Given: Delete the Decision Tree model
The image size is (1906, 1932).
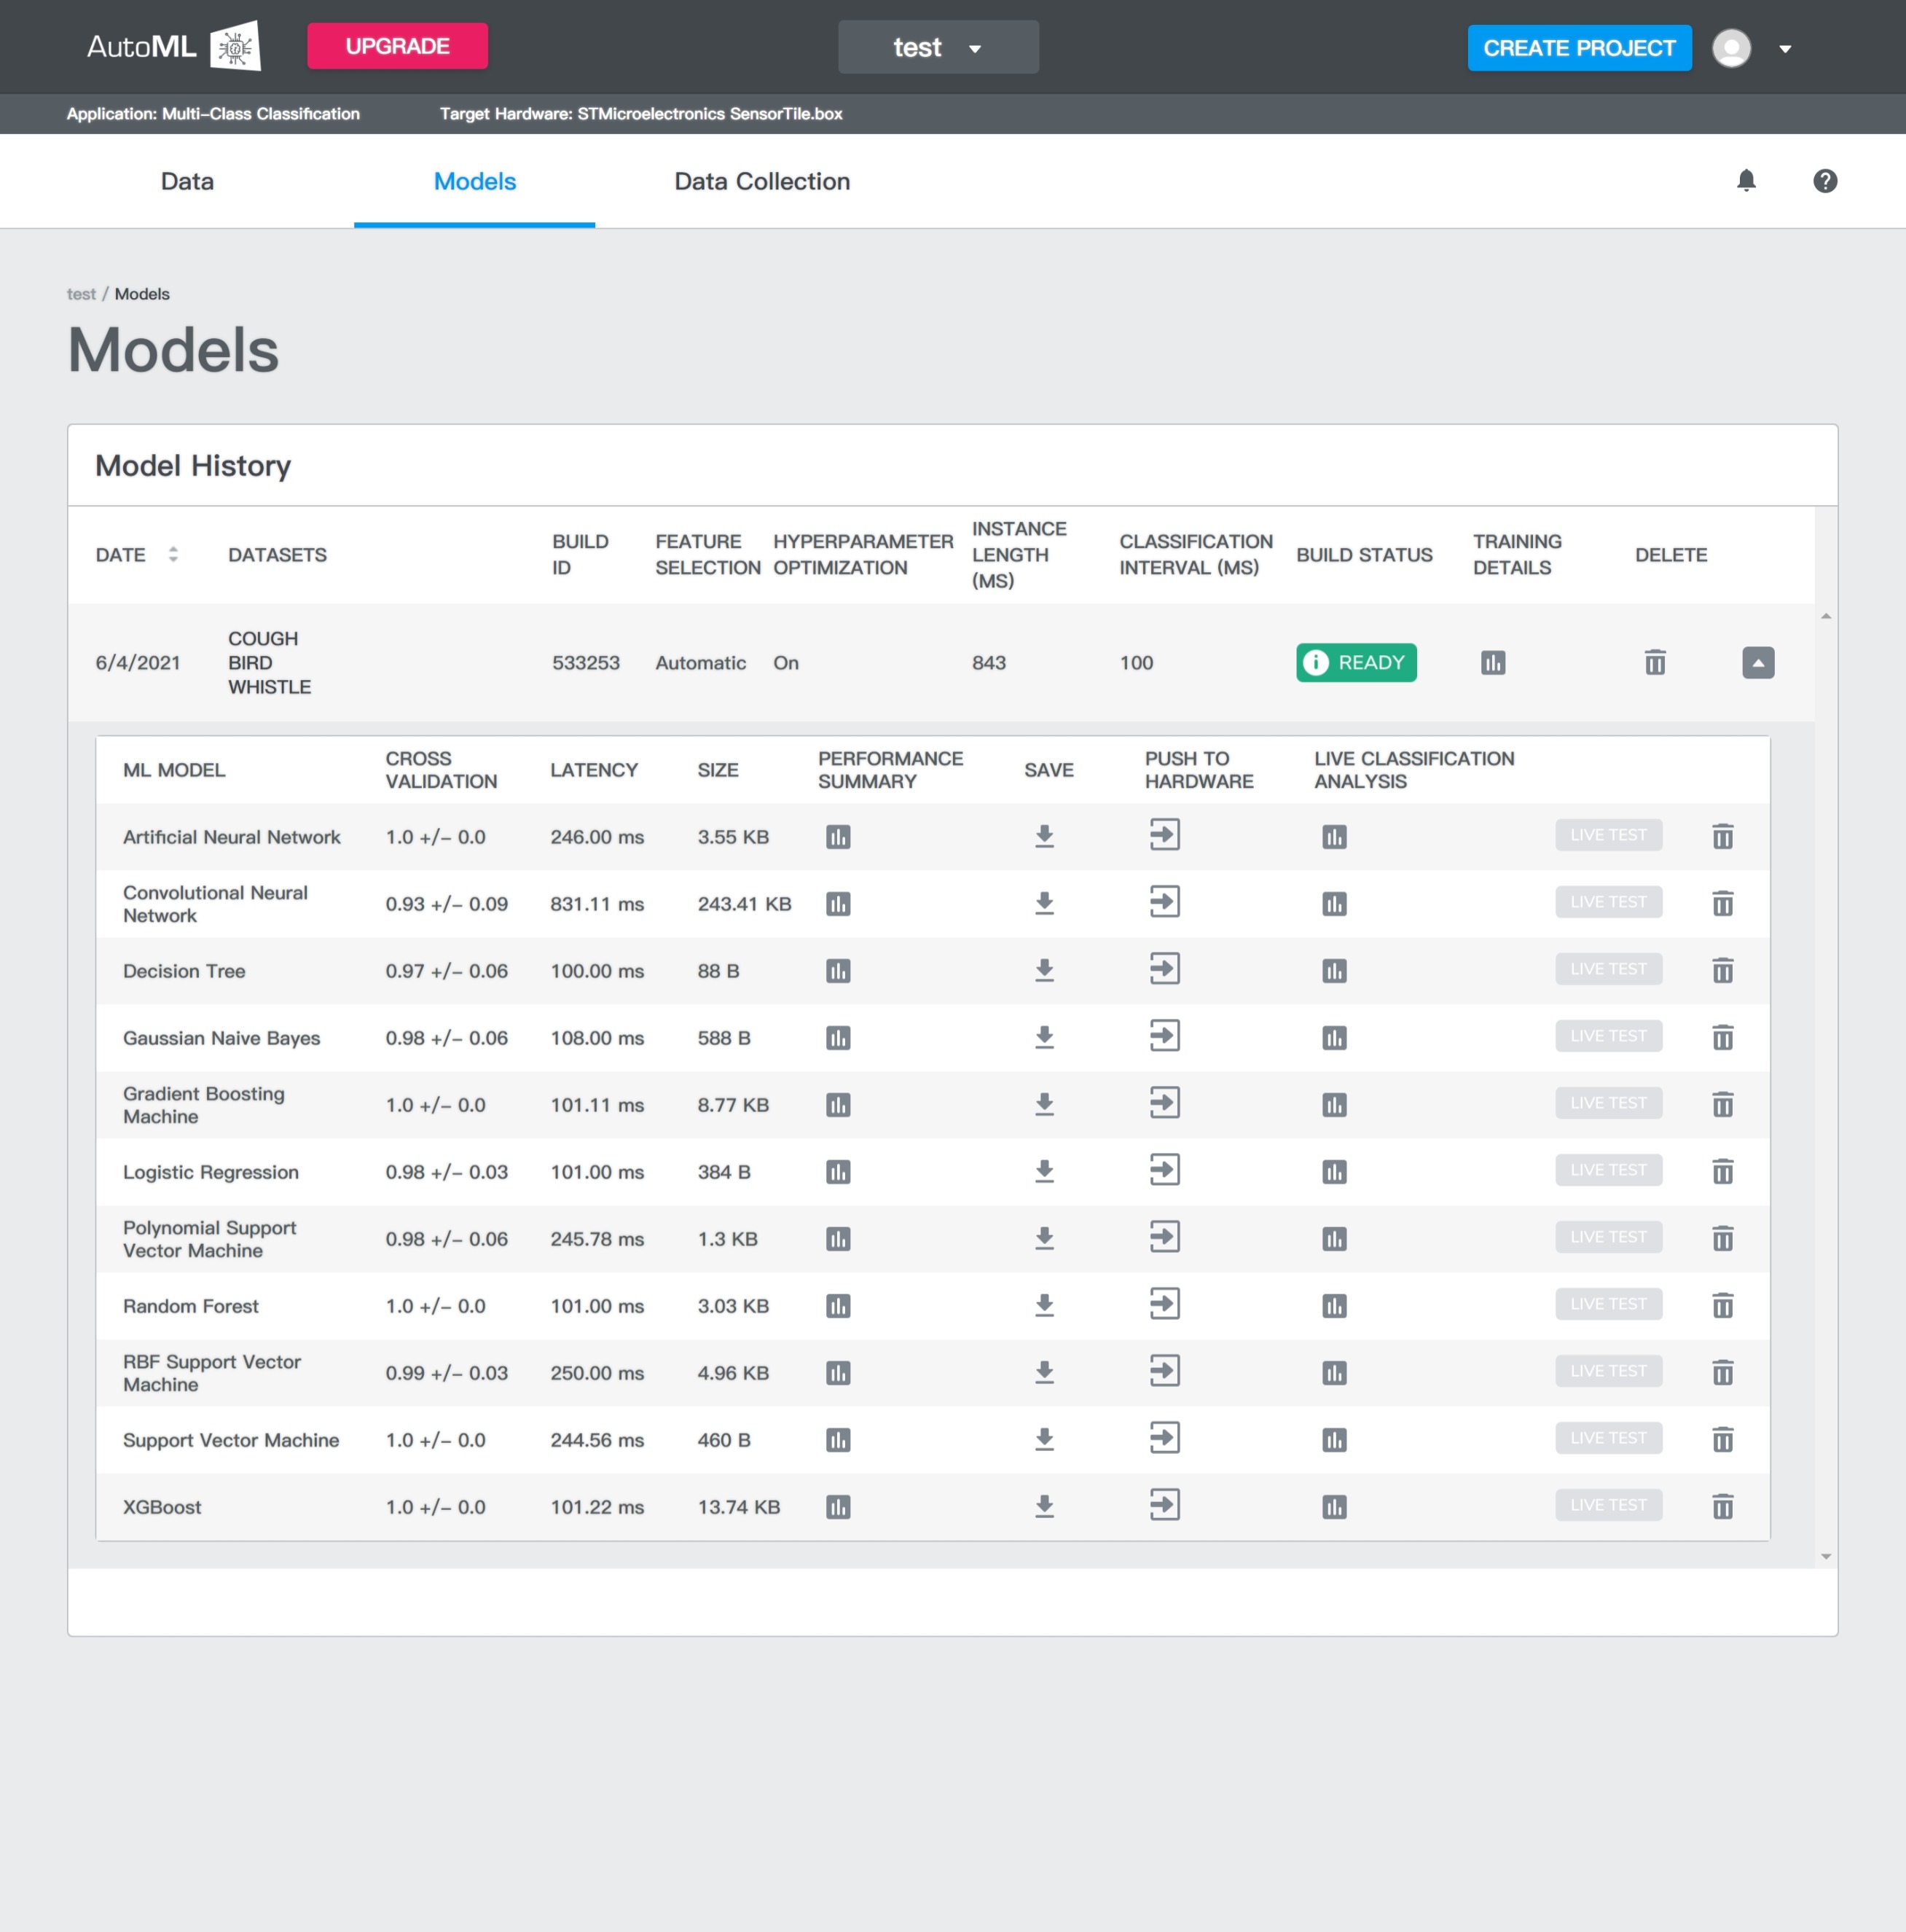Looking at the screenshot, I should coord(1722,971).
